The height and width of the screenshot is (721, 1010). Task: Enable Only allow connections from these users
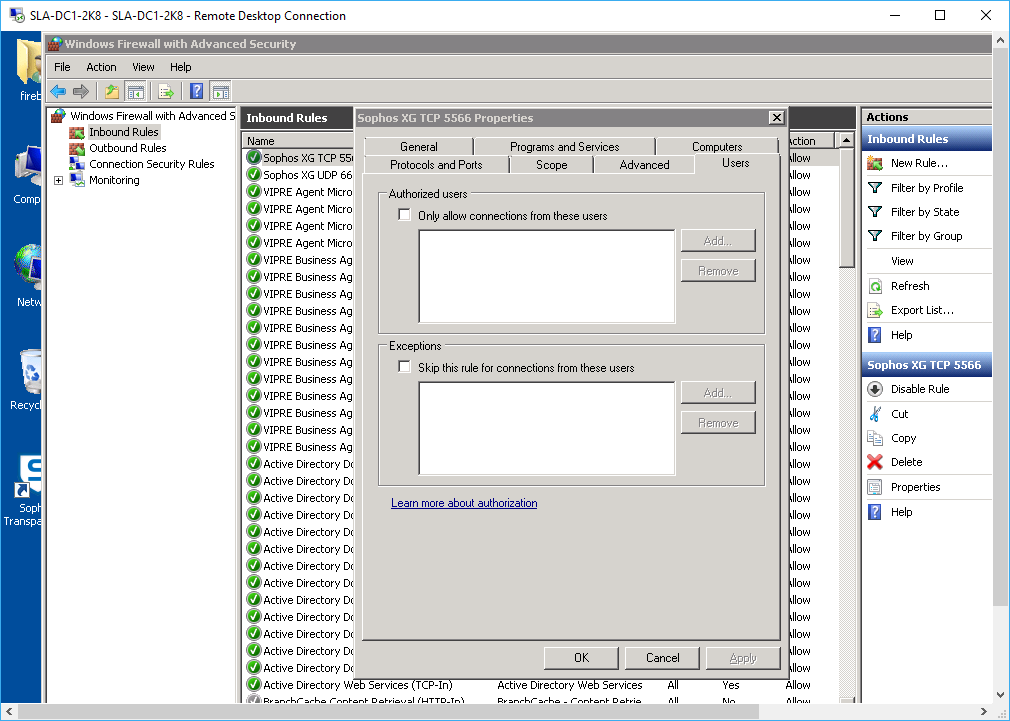[x=405, y=215]
